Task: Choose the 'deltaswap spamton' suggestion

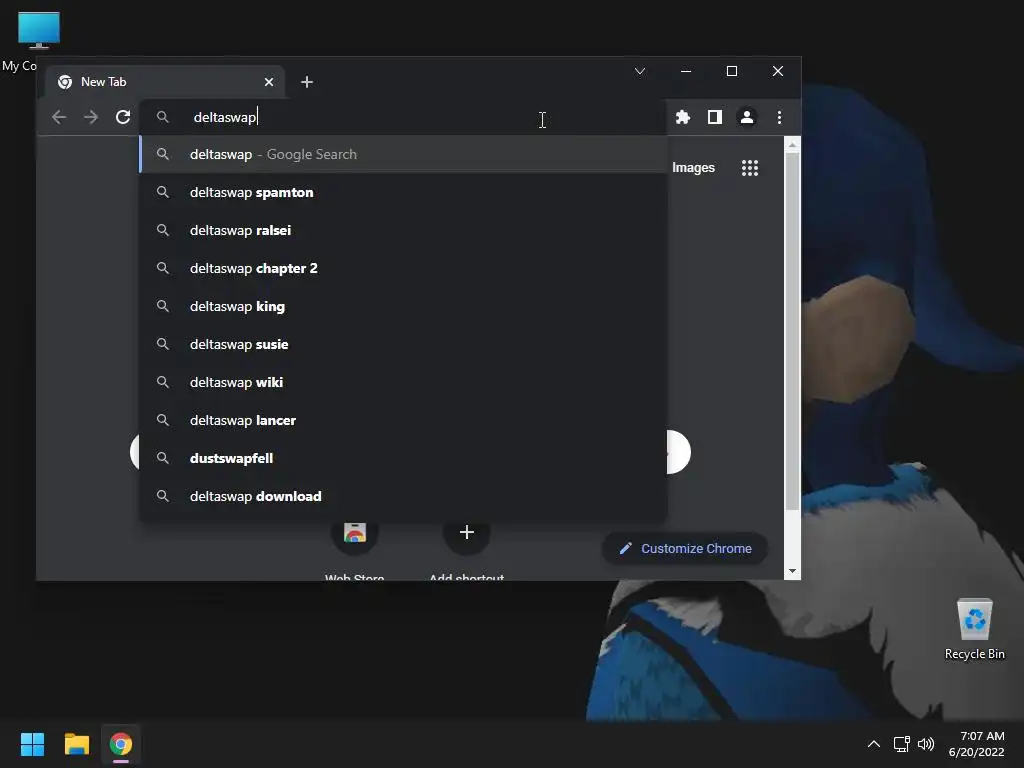Action: pyautogui.click(x=404, y=192)
